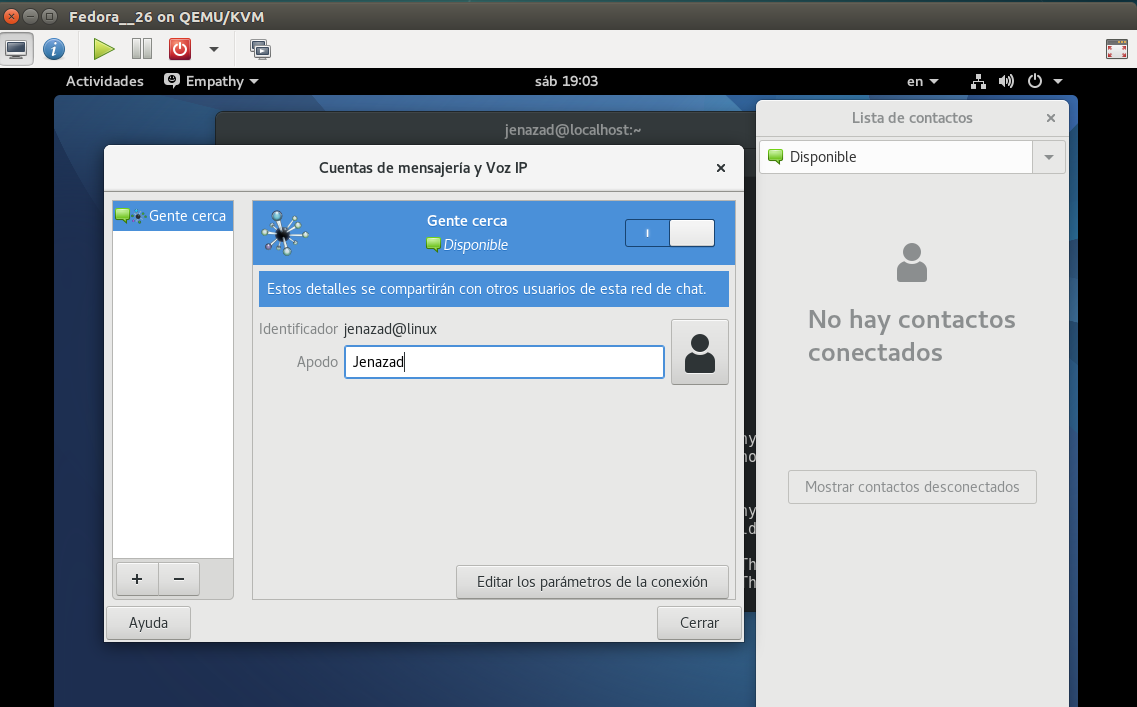
Task: Toggle the Gente cerca account switch
Action: click(x=670, y=233)
